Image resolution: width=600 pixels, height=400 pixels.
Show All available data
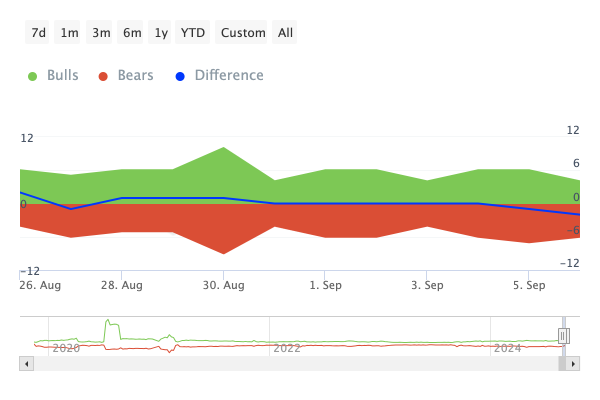[286, 33]
